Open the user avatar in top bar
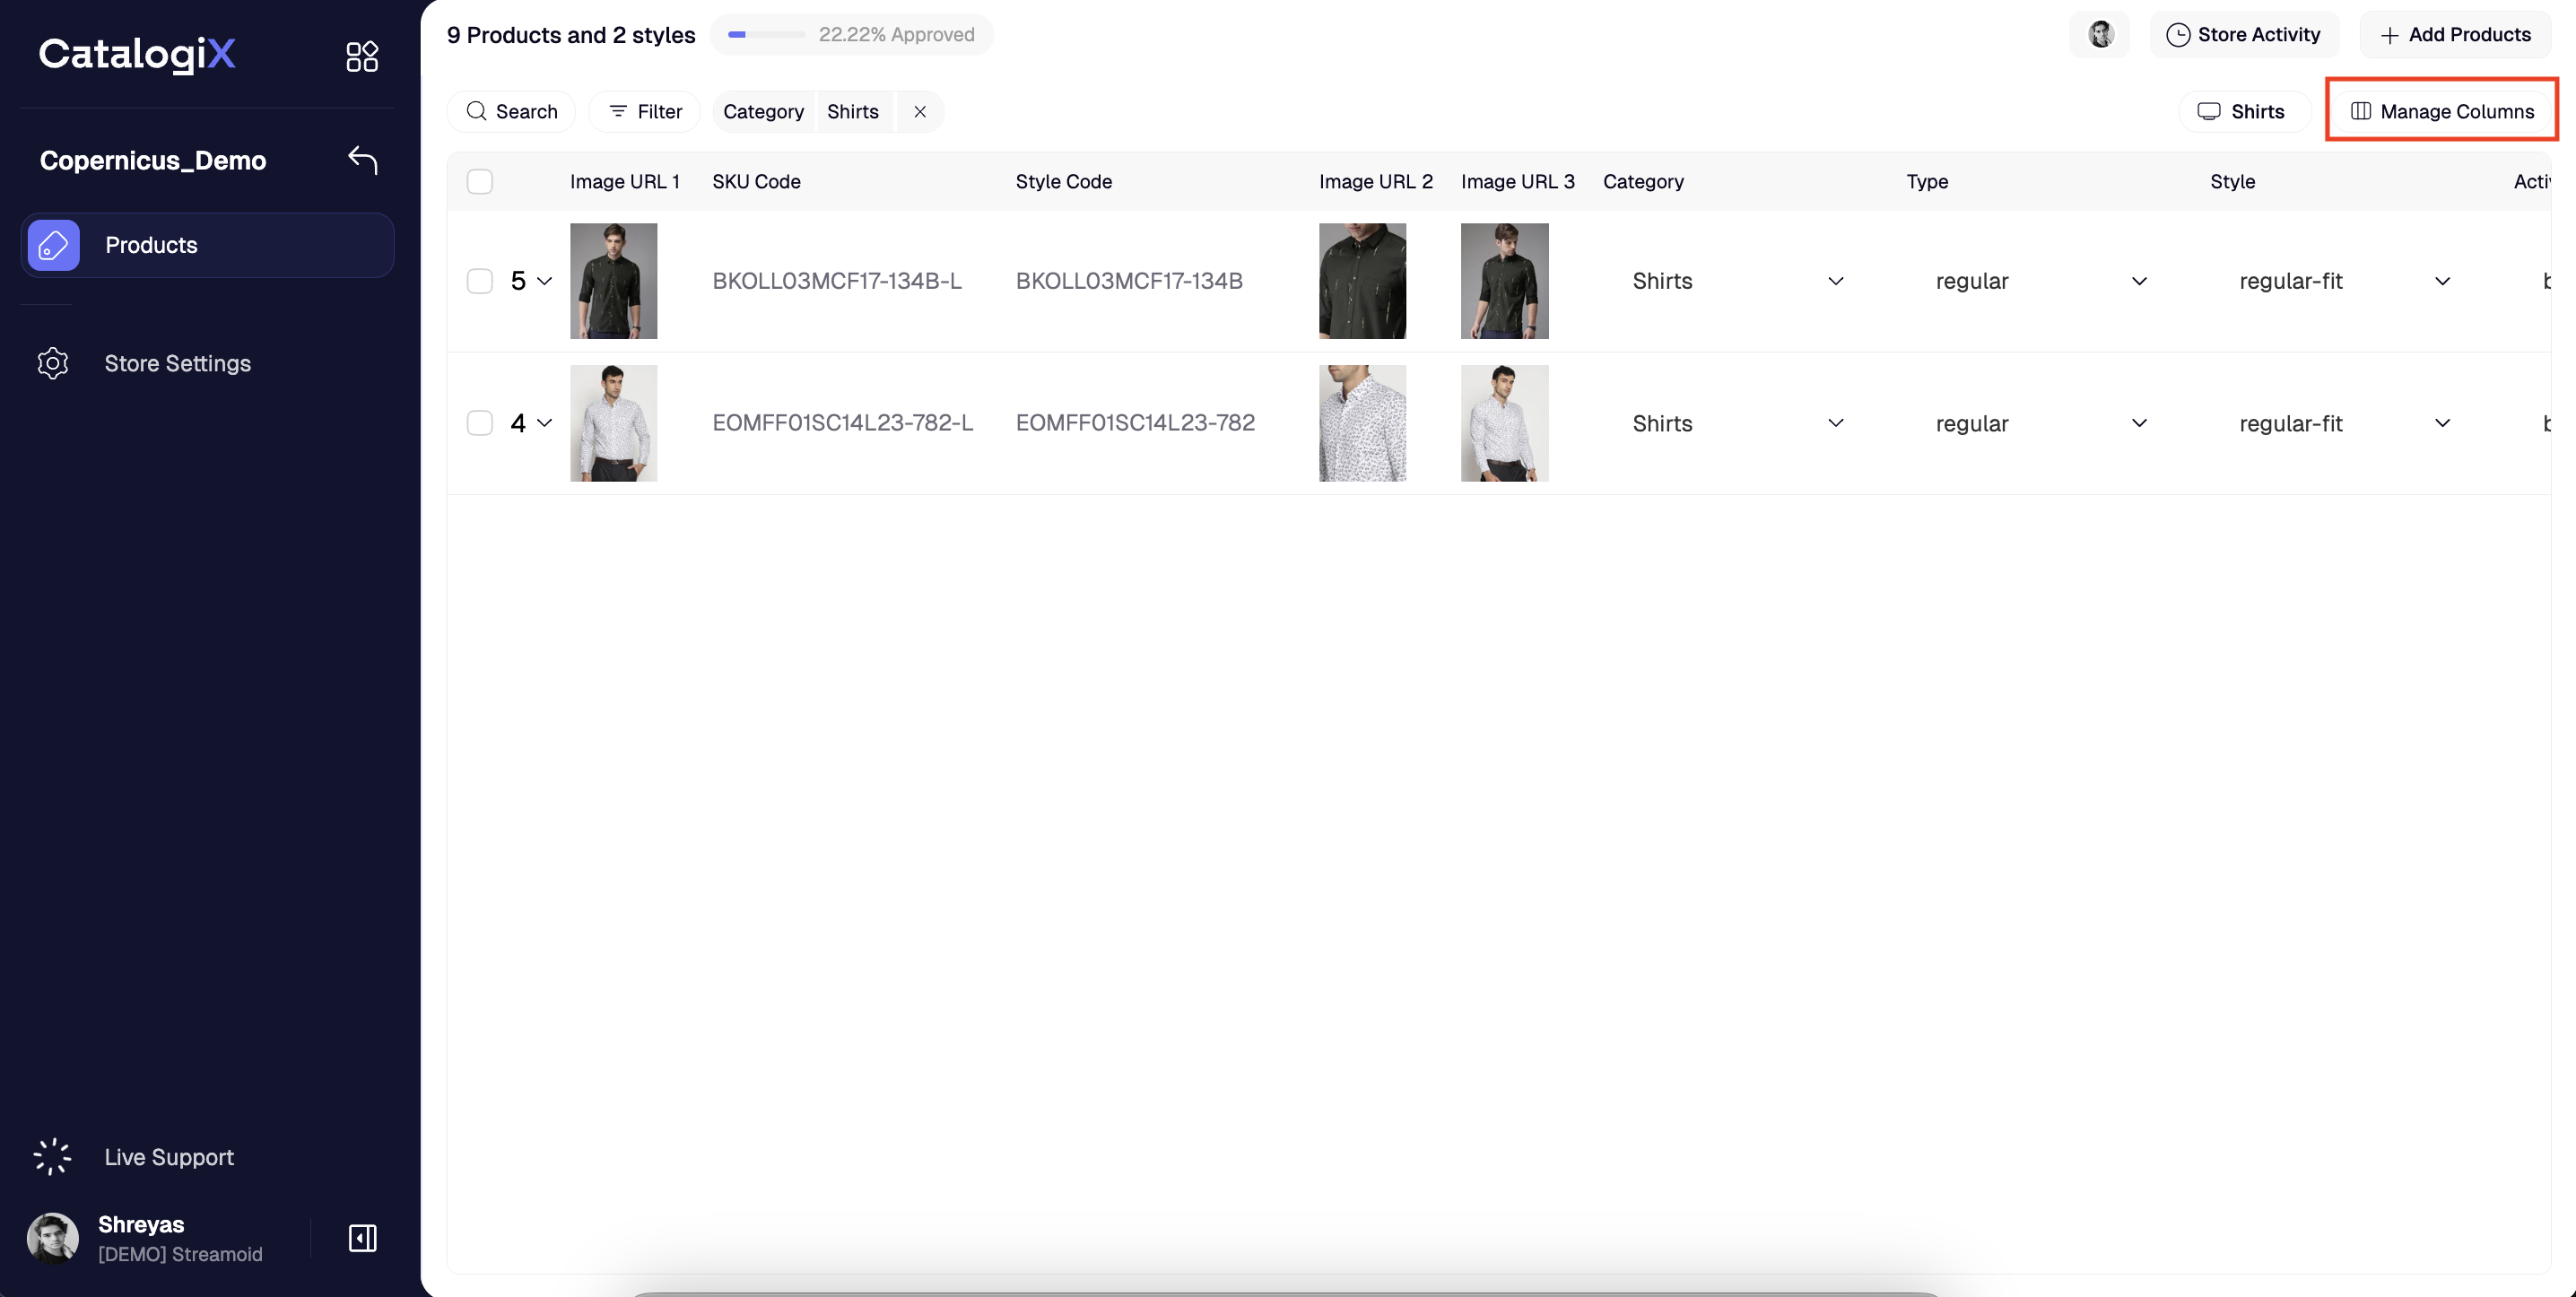The width and height of the screenshot is (2576, 1297). (x=2100, y=35)
